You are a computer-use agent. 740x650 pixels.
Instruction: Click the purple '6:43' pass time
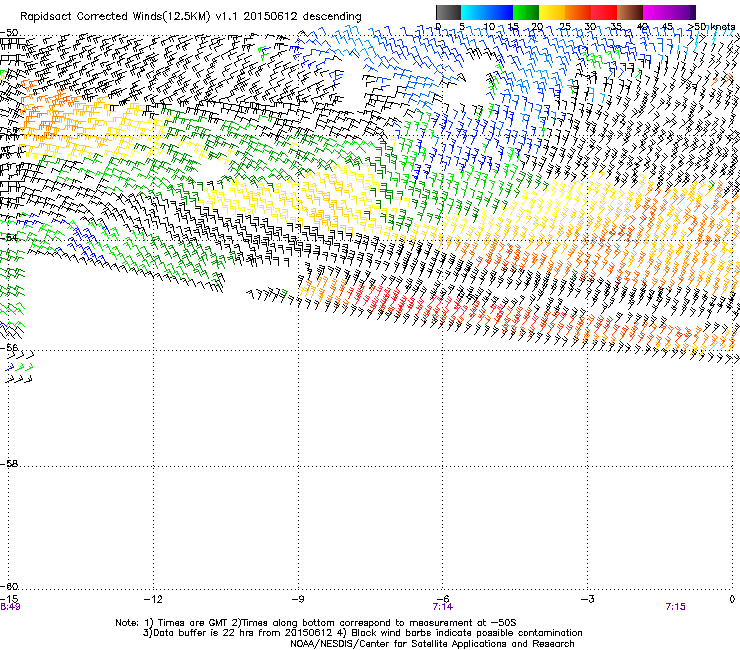coord(10,607)
